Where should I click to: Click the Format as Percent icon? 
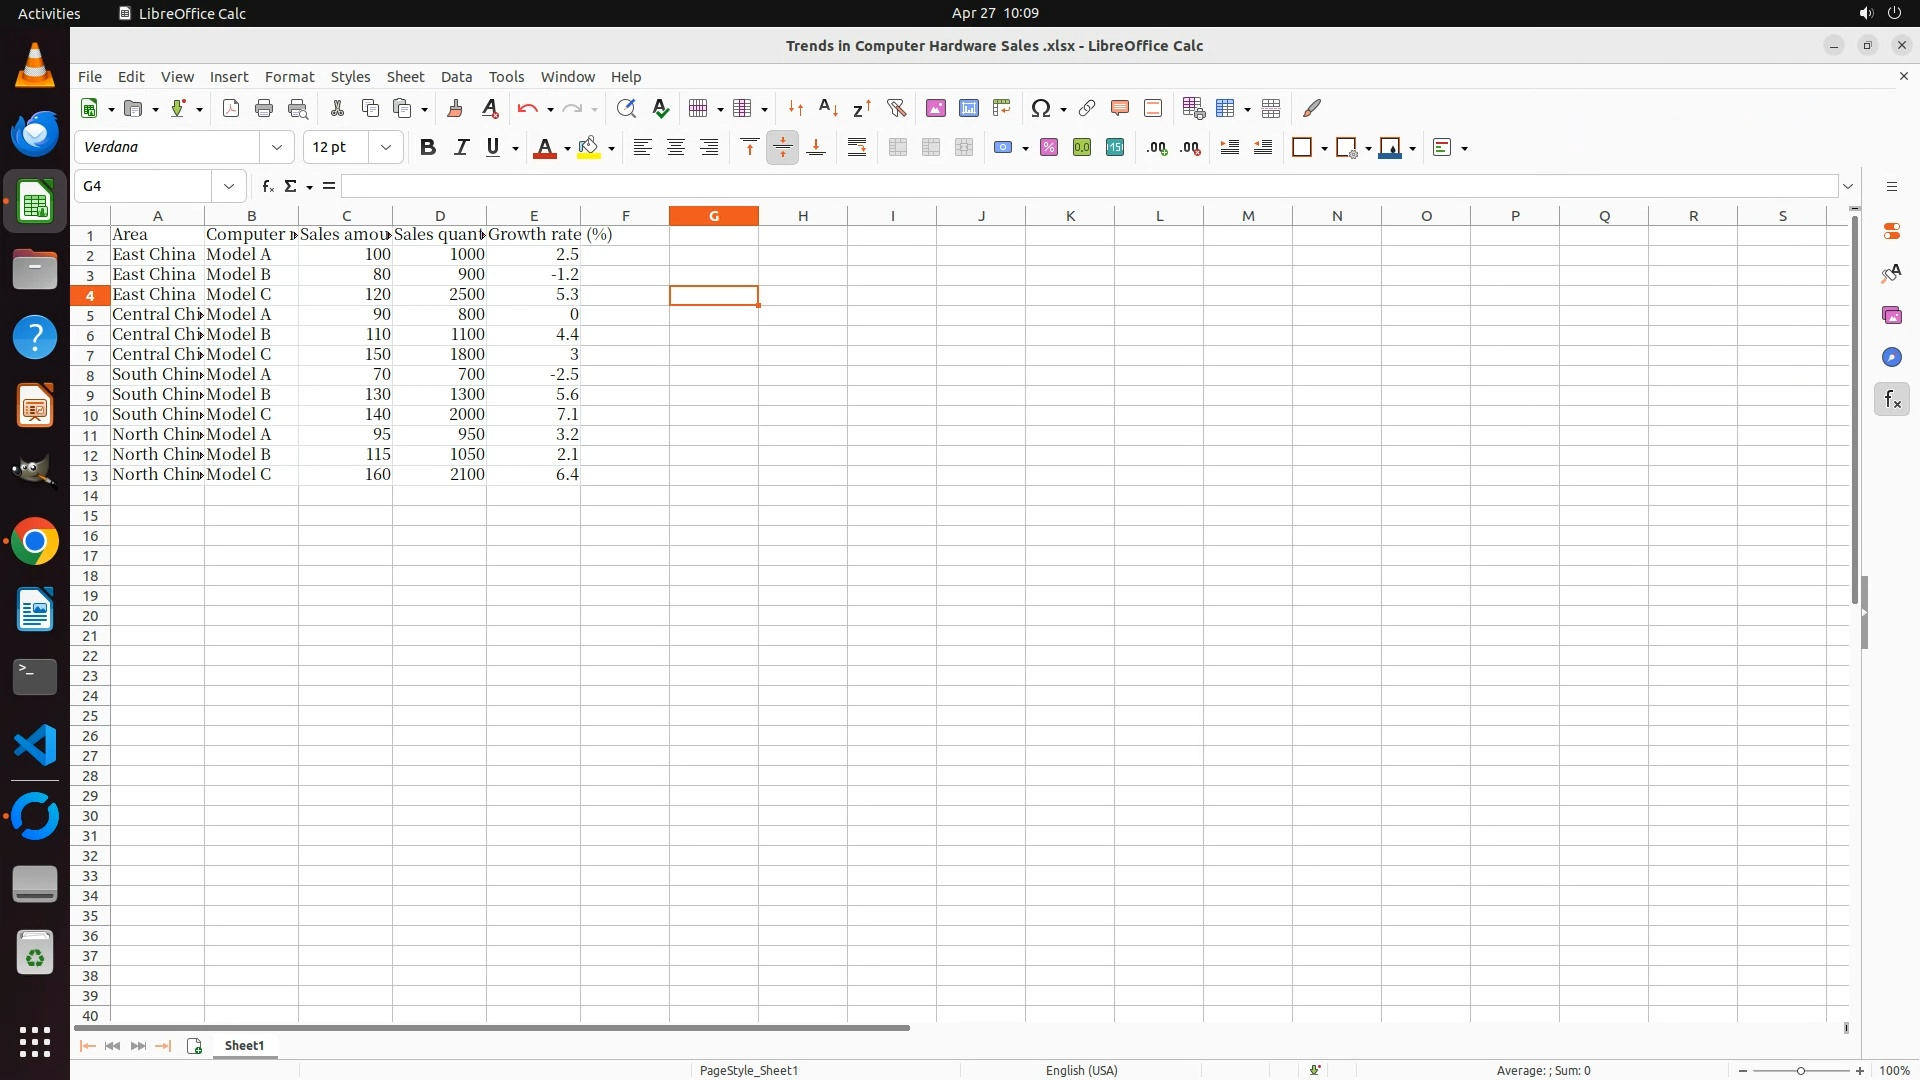pos(1048,148)
